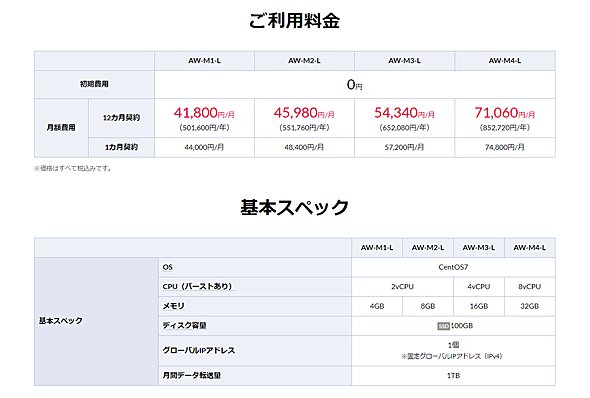The width and height of the screenshot is (590, 398).
Task: Click the 12カ月契約 row label
Action: point(121,118)
